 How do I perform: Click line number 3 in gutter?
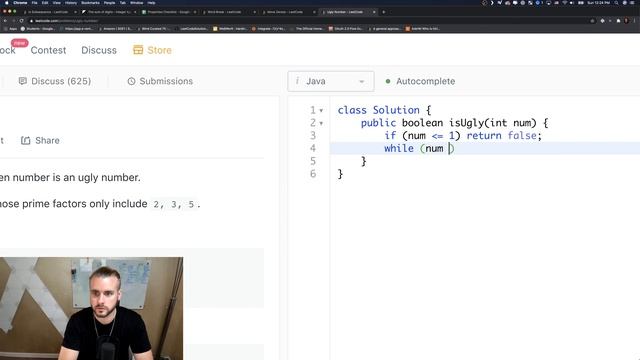pyautogui.click(x=313, y=136)
